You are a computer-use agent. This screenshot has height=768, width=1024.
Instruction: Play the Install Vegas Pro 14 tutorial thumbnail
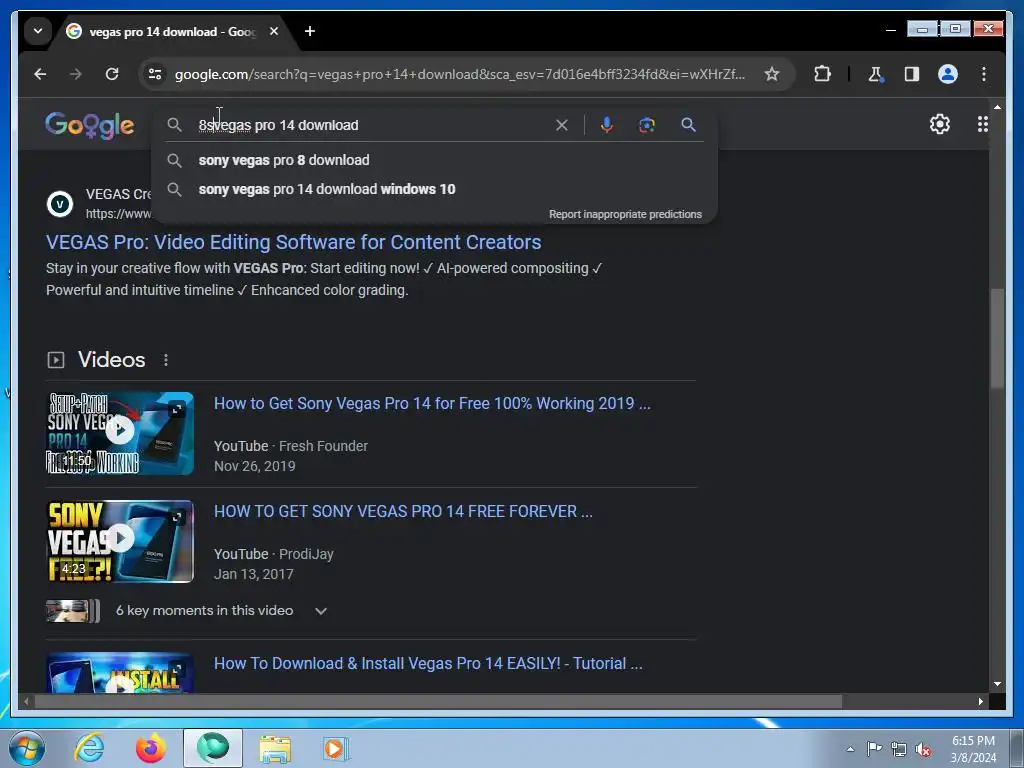pos(120,673)
